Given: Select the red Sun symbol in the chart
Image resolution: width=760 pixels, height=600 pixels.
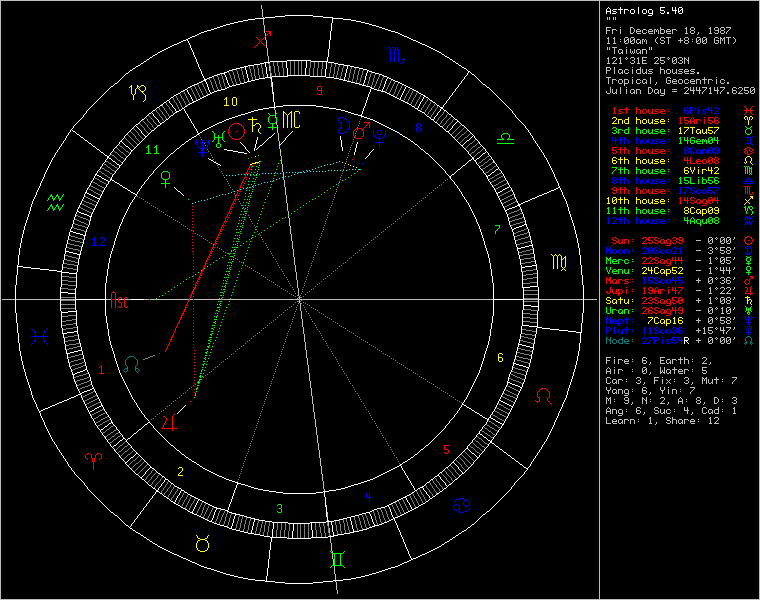Looking at the screenshot, I should [237, 131].
